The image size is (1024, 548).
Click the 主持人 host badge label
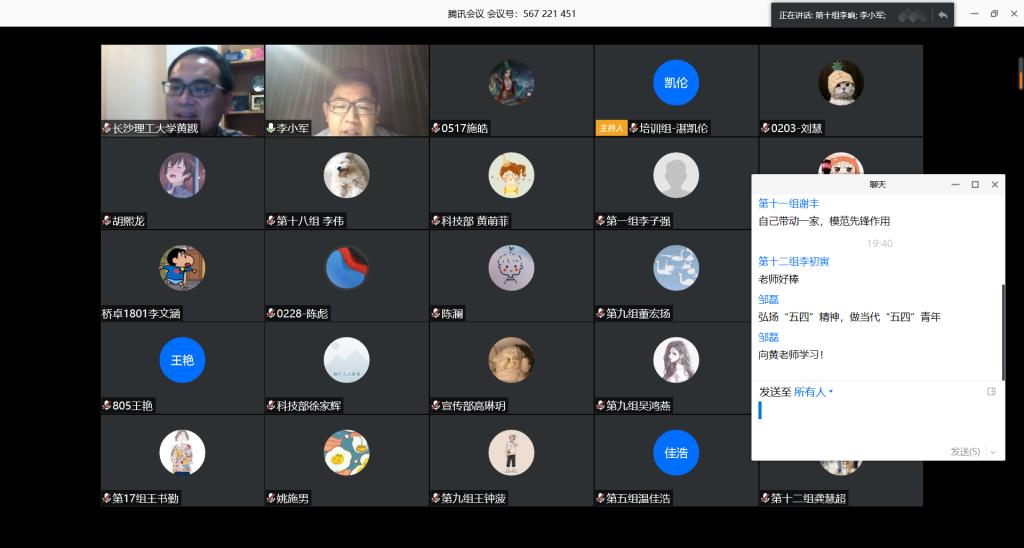click(x=610, y=128)
